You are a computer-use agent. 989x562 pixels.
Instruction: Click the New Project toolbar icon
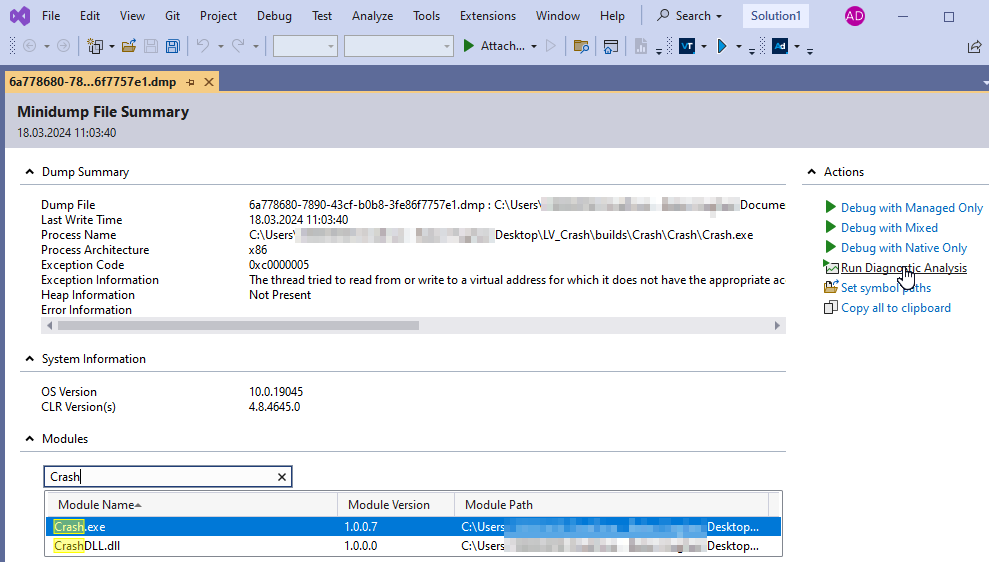(95, 46)
